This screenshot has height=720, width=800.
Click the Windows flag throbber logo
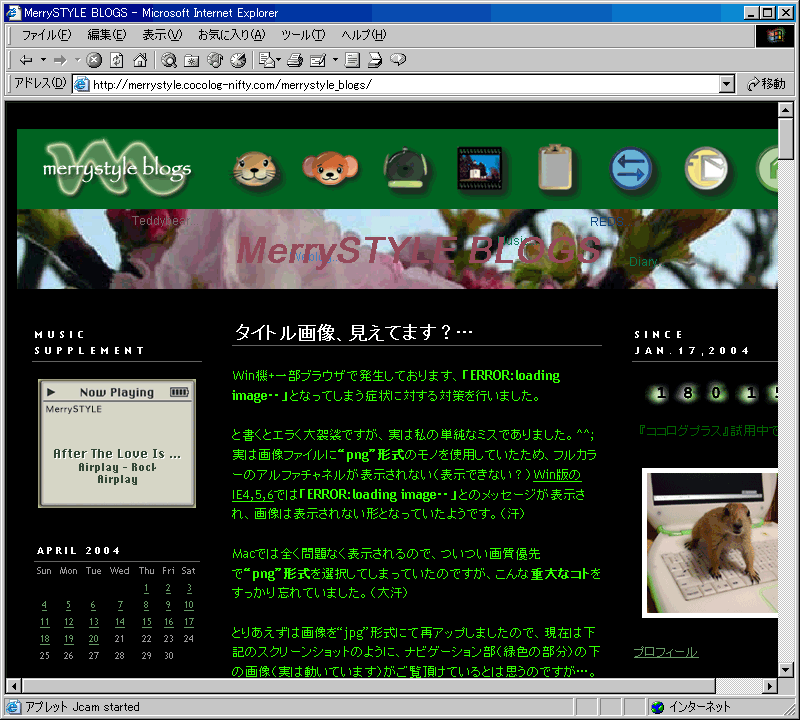[775, 35]
